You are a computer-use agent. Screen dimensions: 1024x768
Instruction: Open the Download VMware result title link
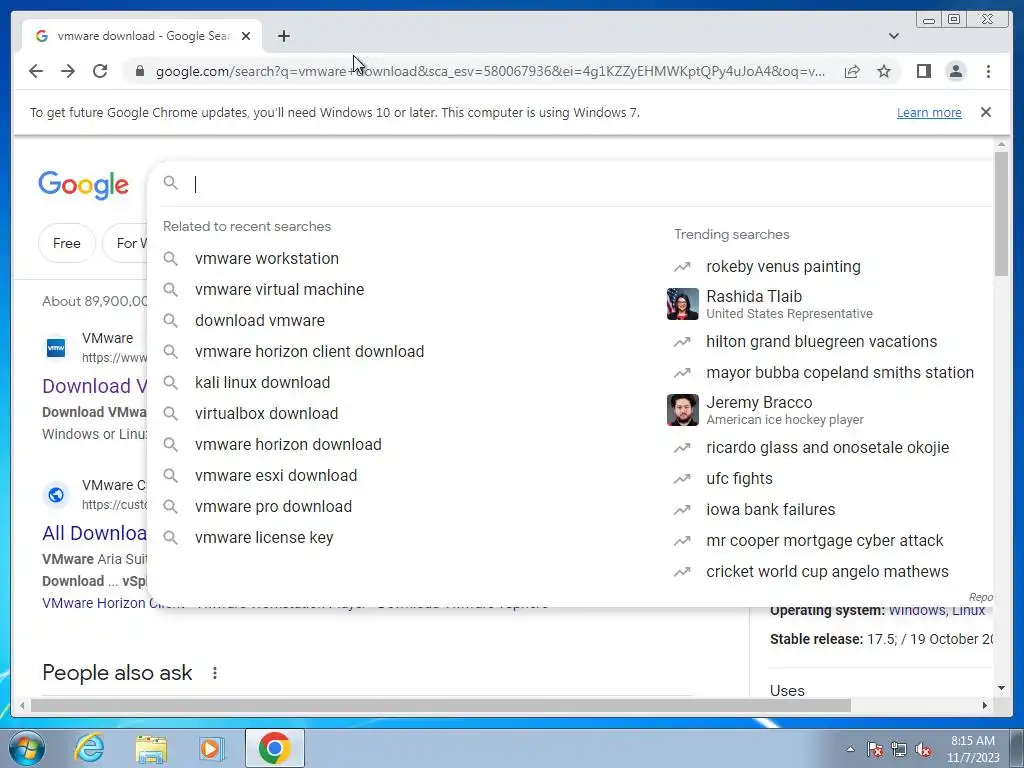coord(94,386)
